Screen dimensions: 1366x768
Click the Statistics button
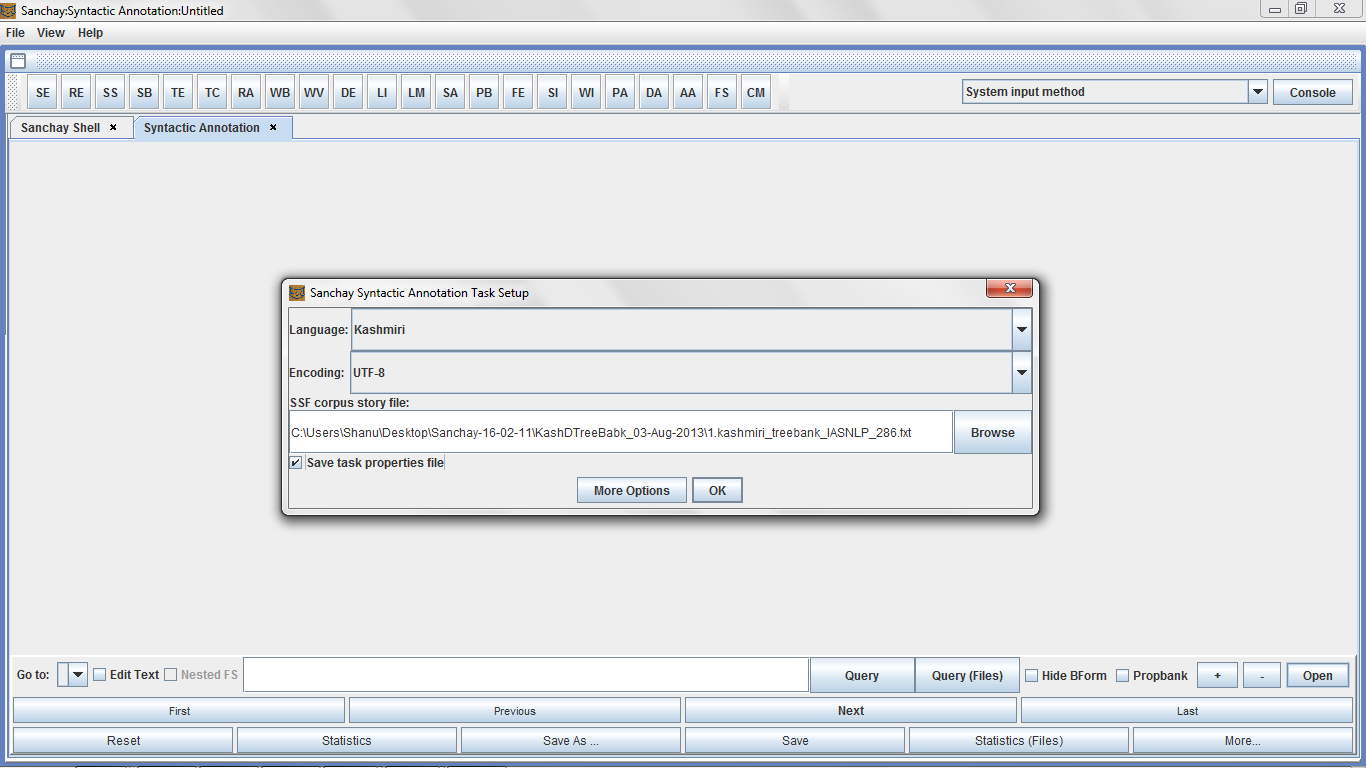pyautogui.click(x=347, y=741)
